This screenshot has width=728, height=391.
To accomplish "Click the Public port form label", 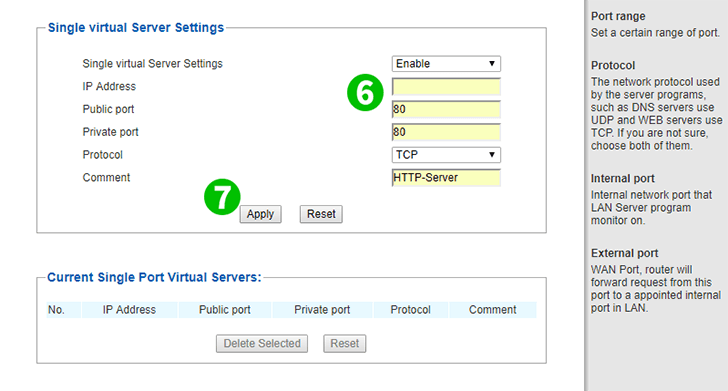I will pyautogui.click(x=108, y=109).
